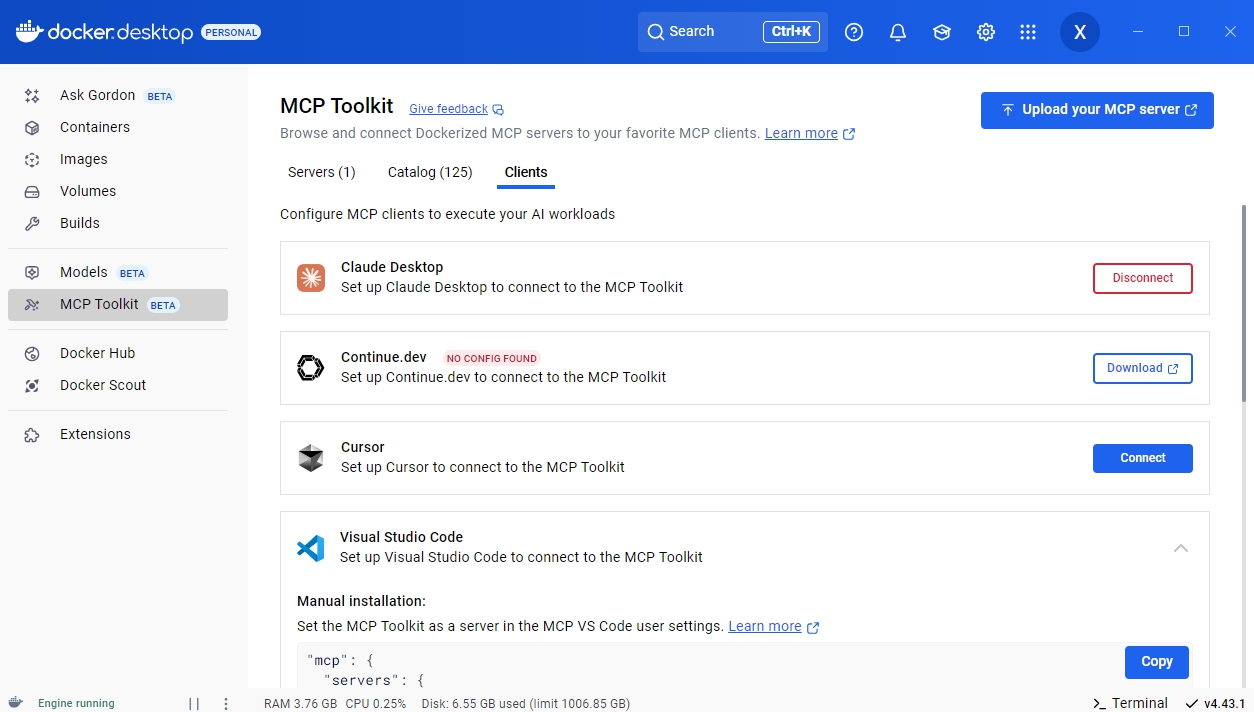The width and height of the screenshot is (1254, 712).
Task: Open the help question mark menu
Action: point(854,32)
